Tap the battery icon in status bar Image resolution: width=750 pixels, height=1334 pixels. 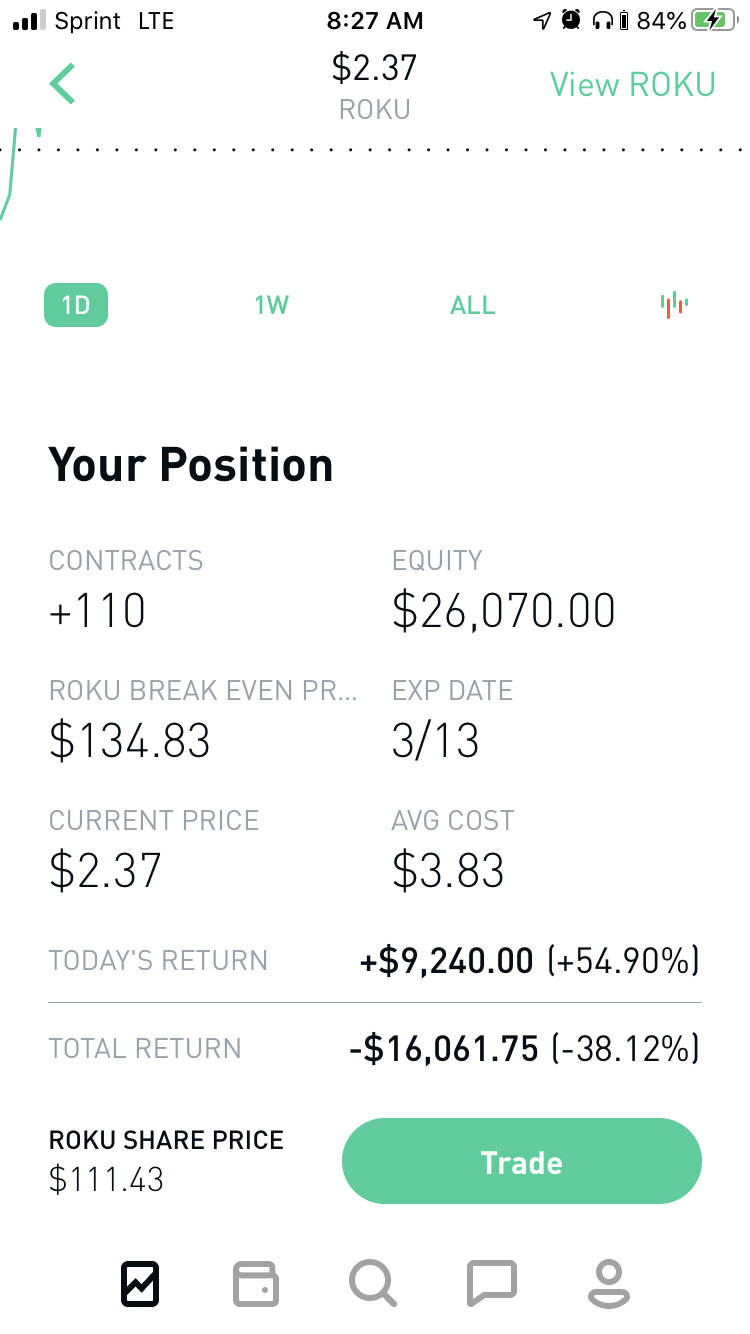(714, 20)
